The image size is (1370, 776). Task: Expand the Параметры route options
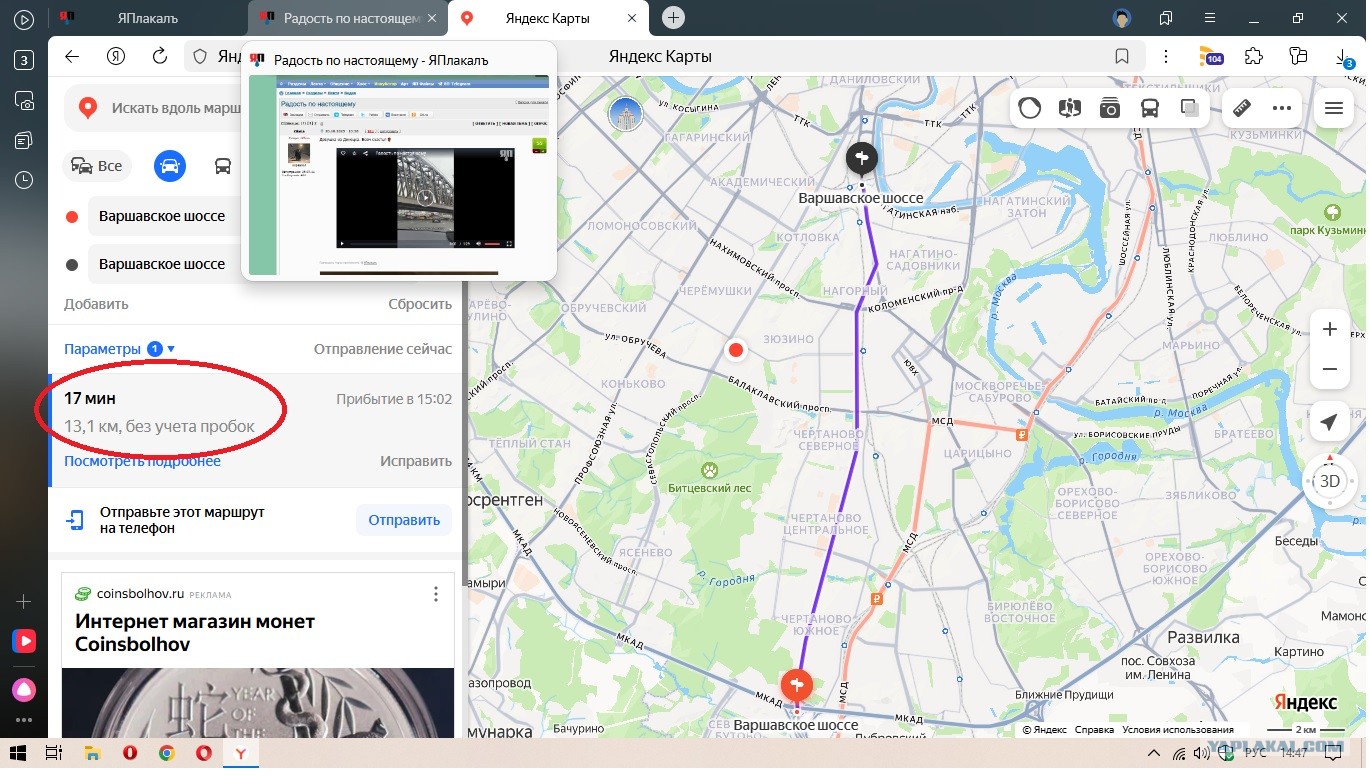coord(120,349)
